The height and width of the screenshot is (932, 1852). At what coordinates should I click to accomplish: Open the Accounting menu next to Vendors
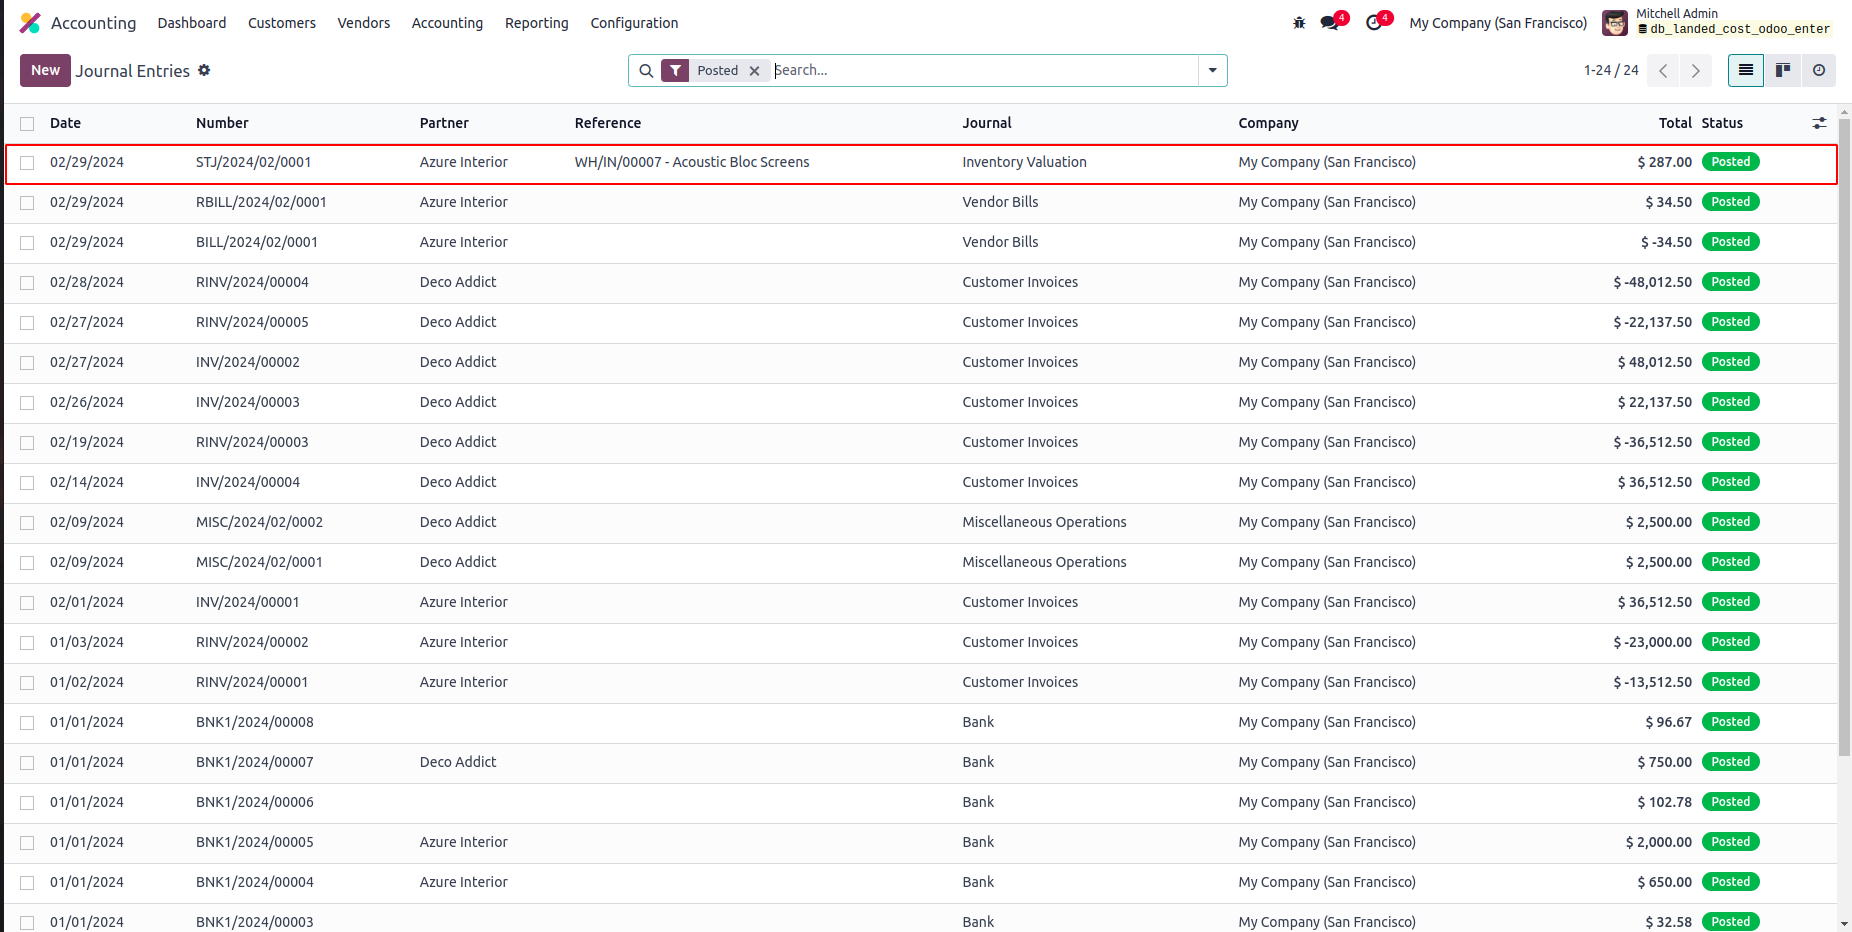pyautogui.click(x=447, y=23)
